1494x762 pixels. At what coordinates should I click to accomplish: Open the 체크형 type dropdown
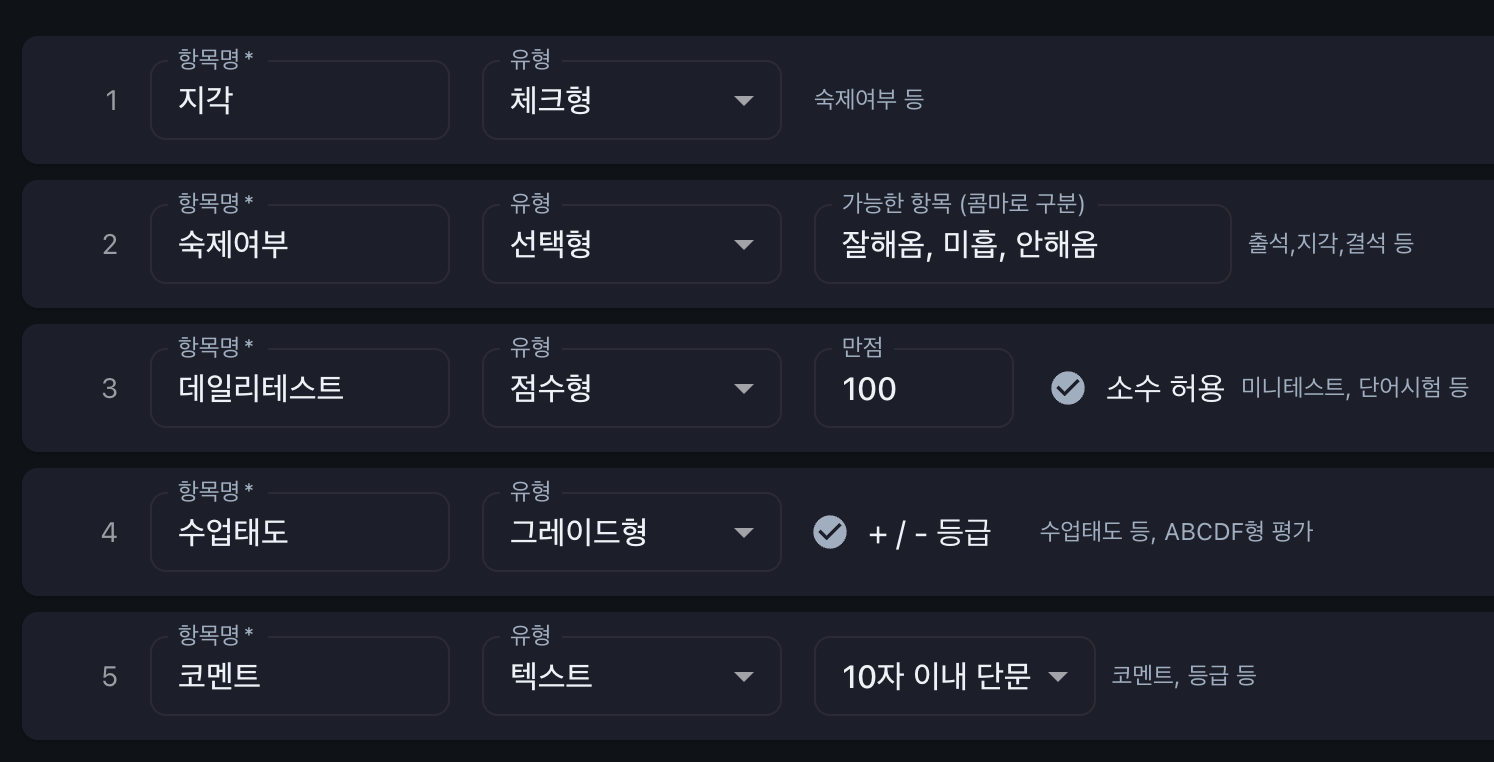point(630,101)
